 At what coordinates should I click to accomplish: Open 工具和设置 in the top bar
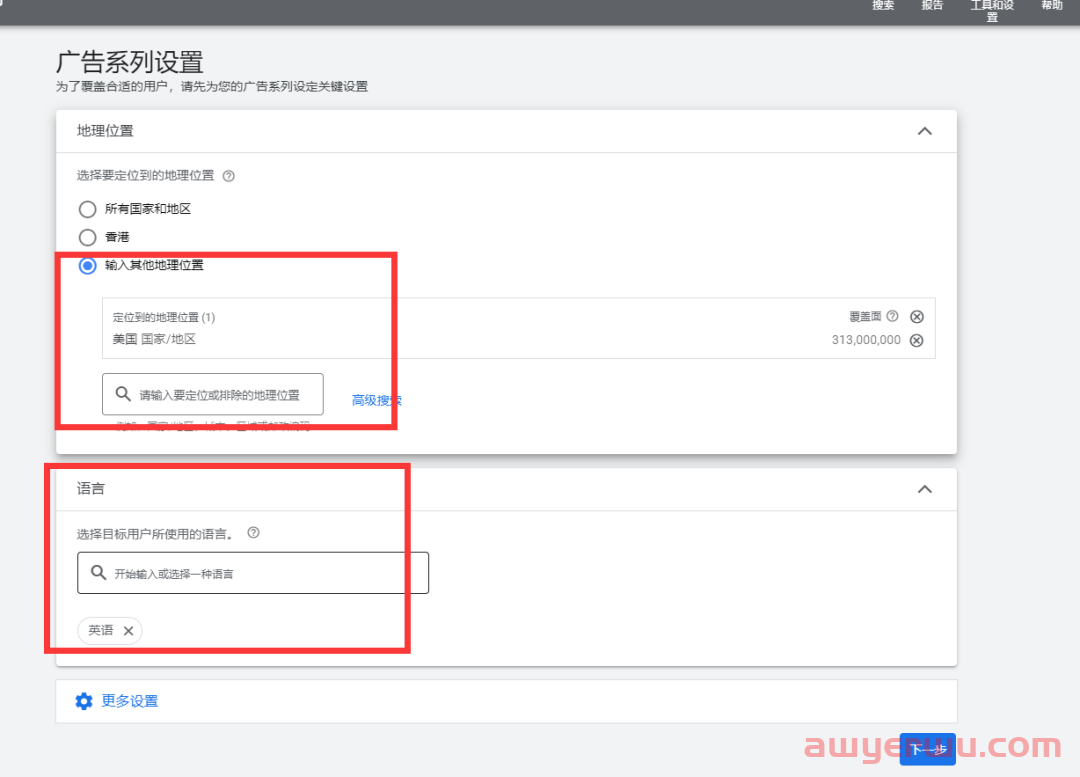tap(992, 10)
